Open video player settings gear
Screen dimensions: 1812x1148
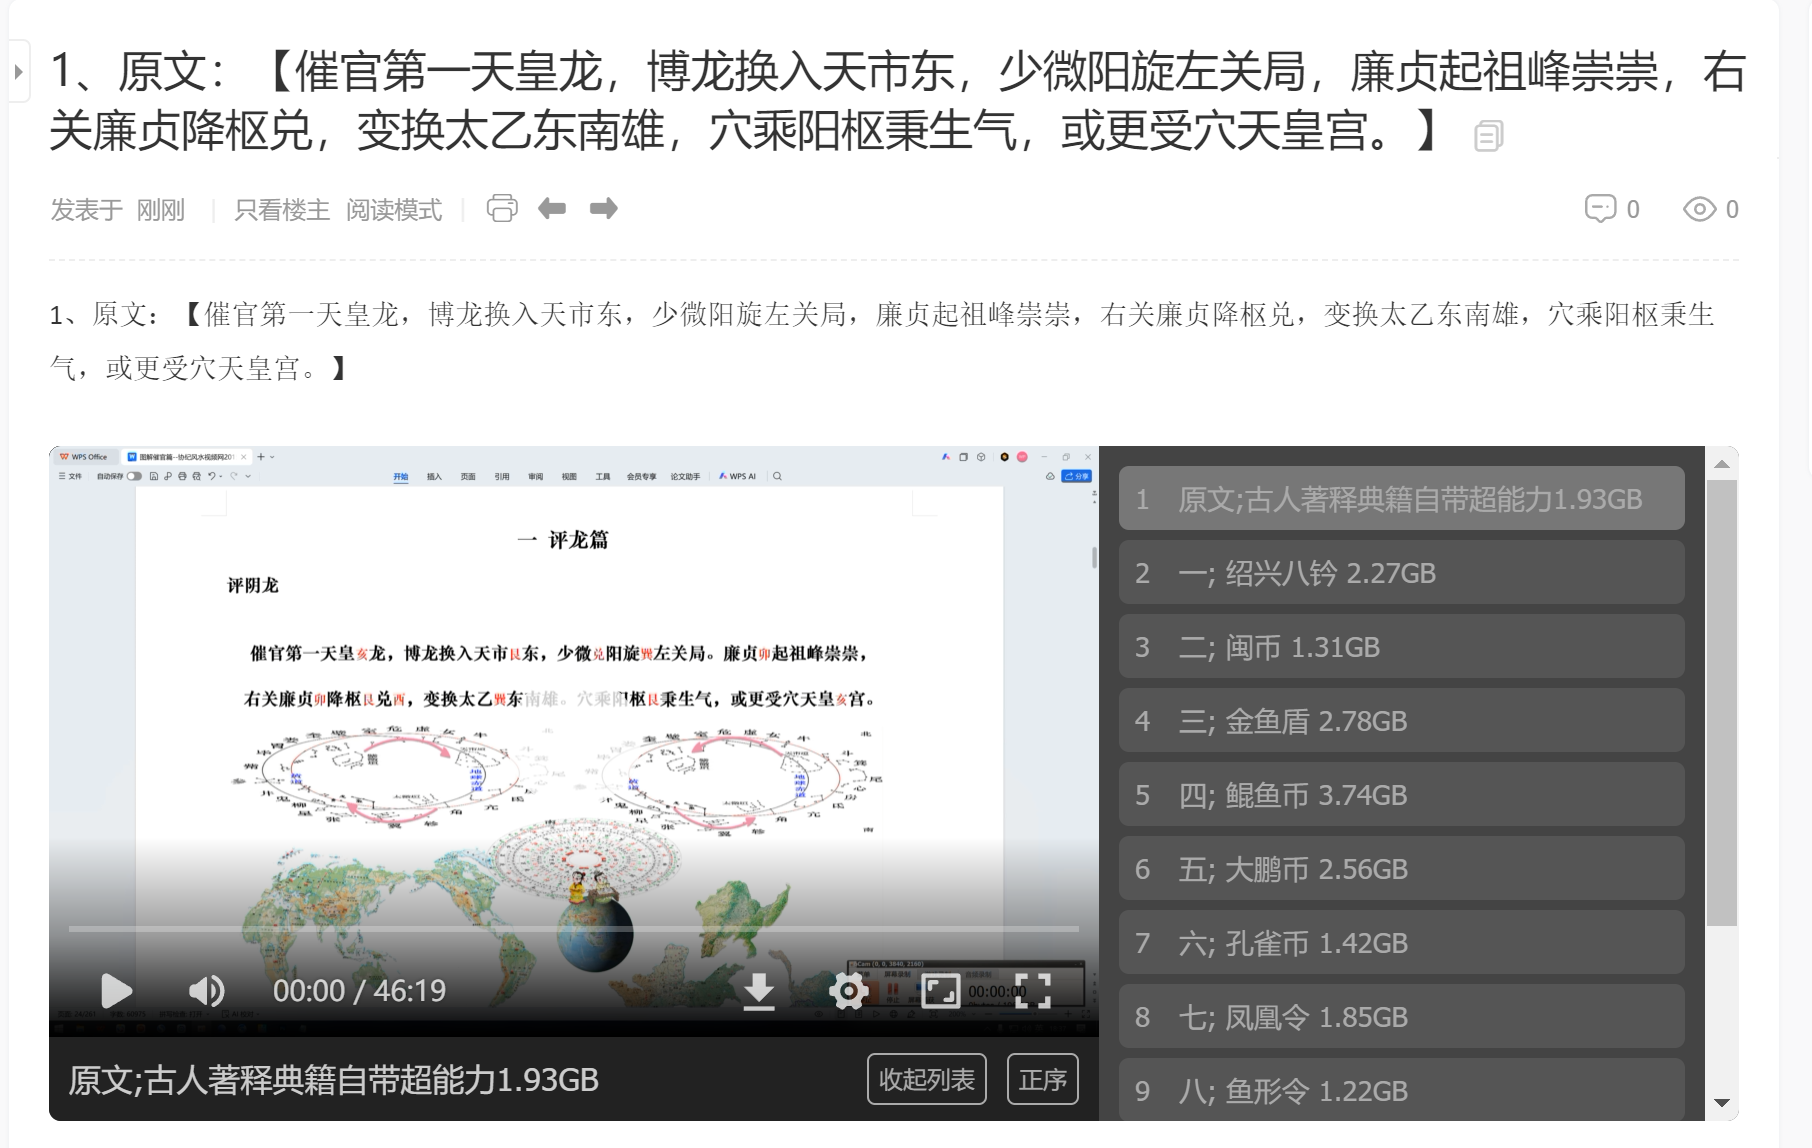click(848, 991)
